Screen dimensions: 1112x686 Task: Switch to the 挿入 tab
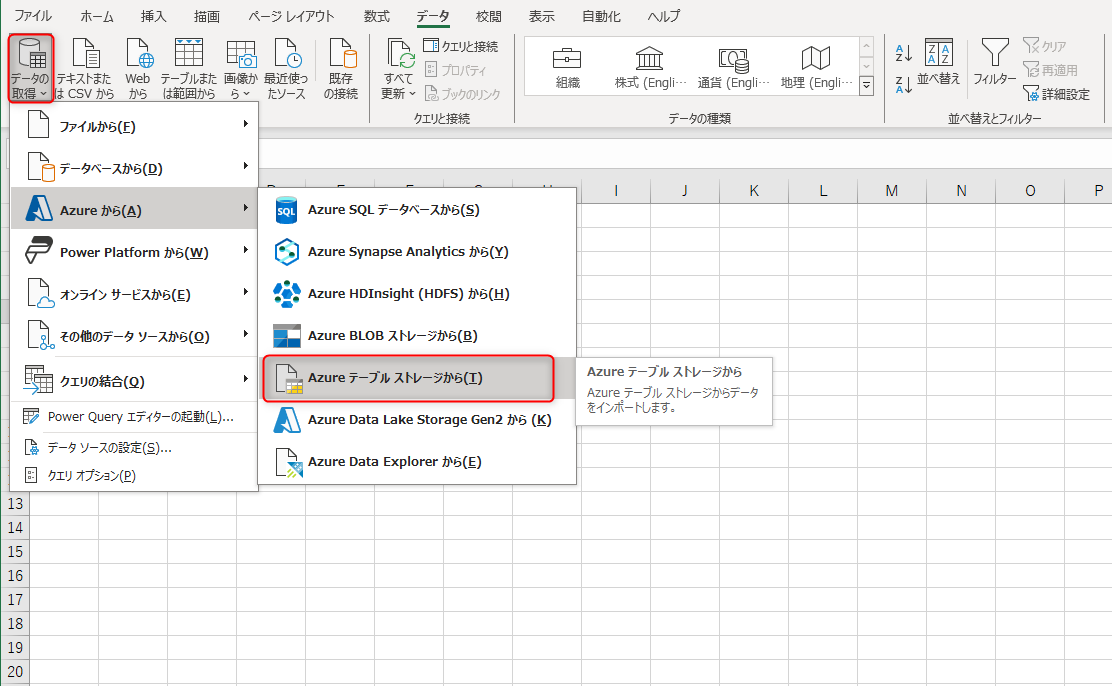153,16
